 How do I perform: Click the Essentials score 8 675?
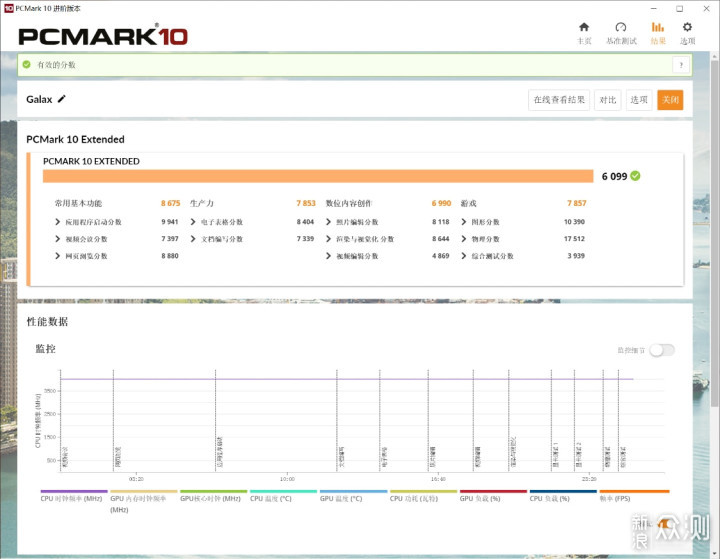coord(170,203)
